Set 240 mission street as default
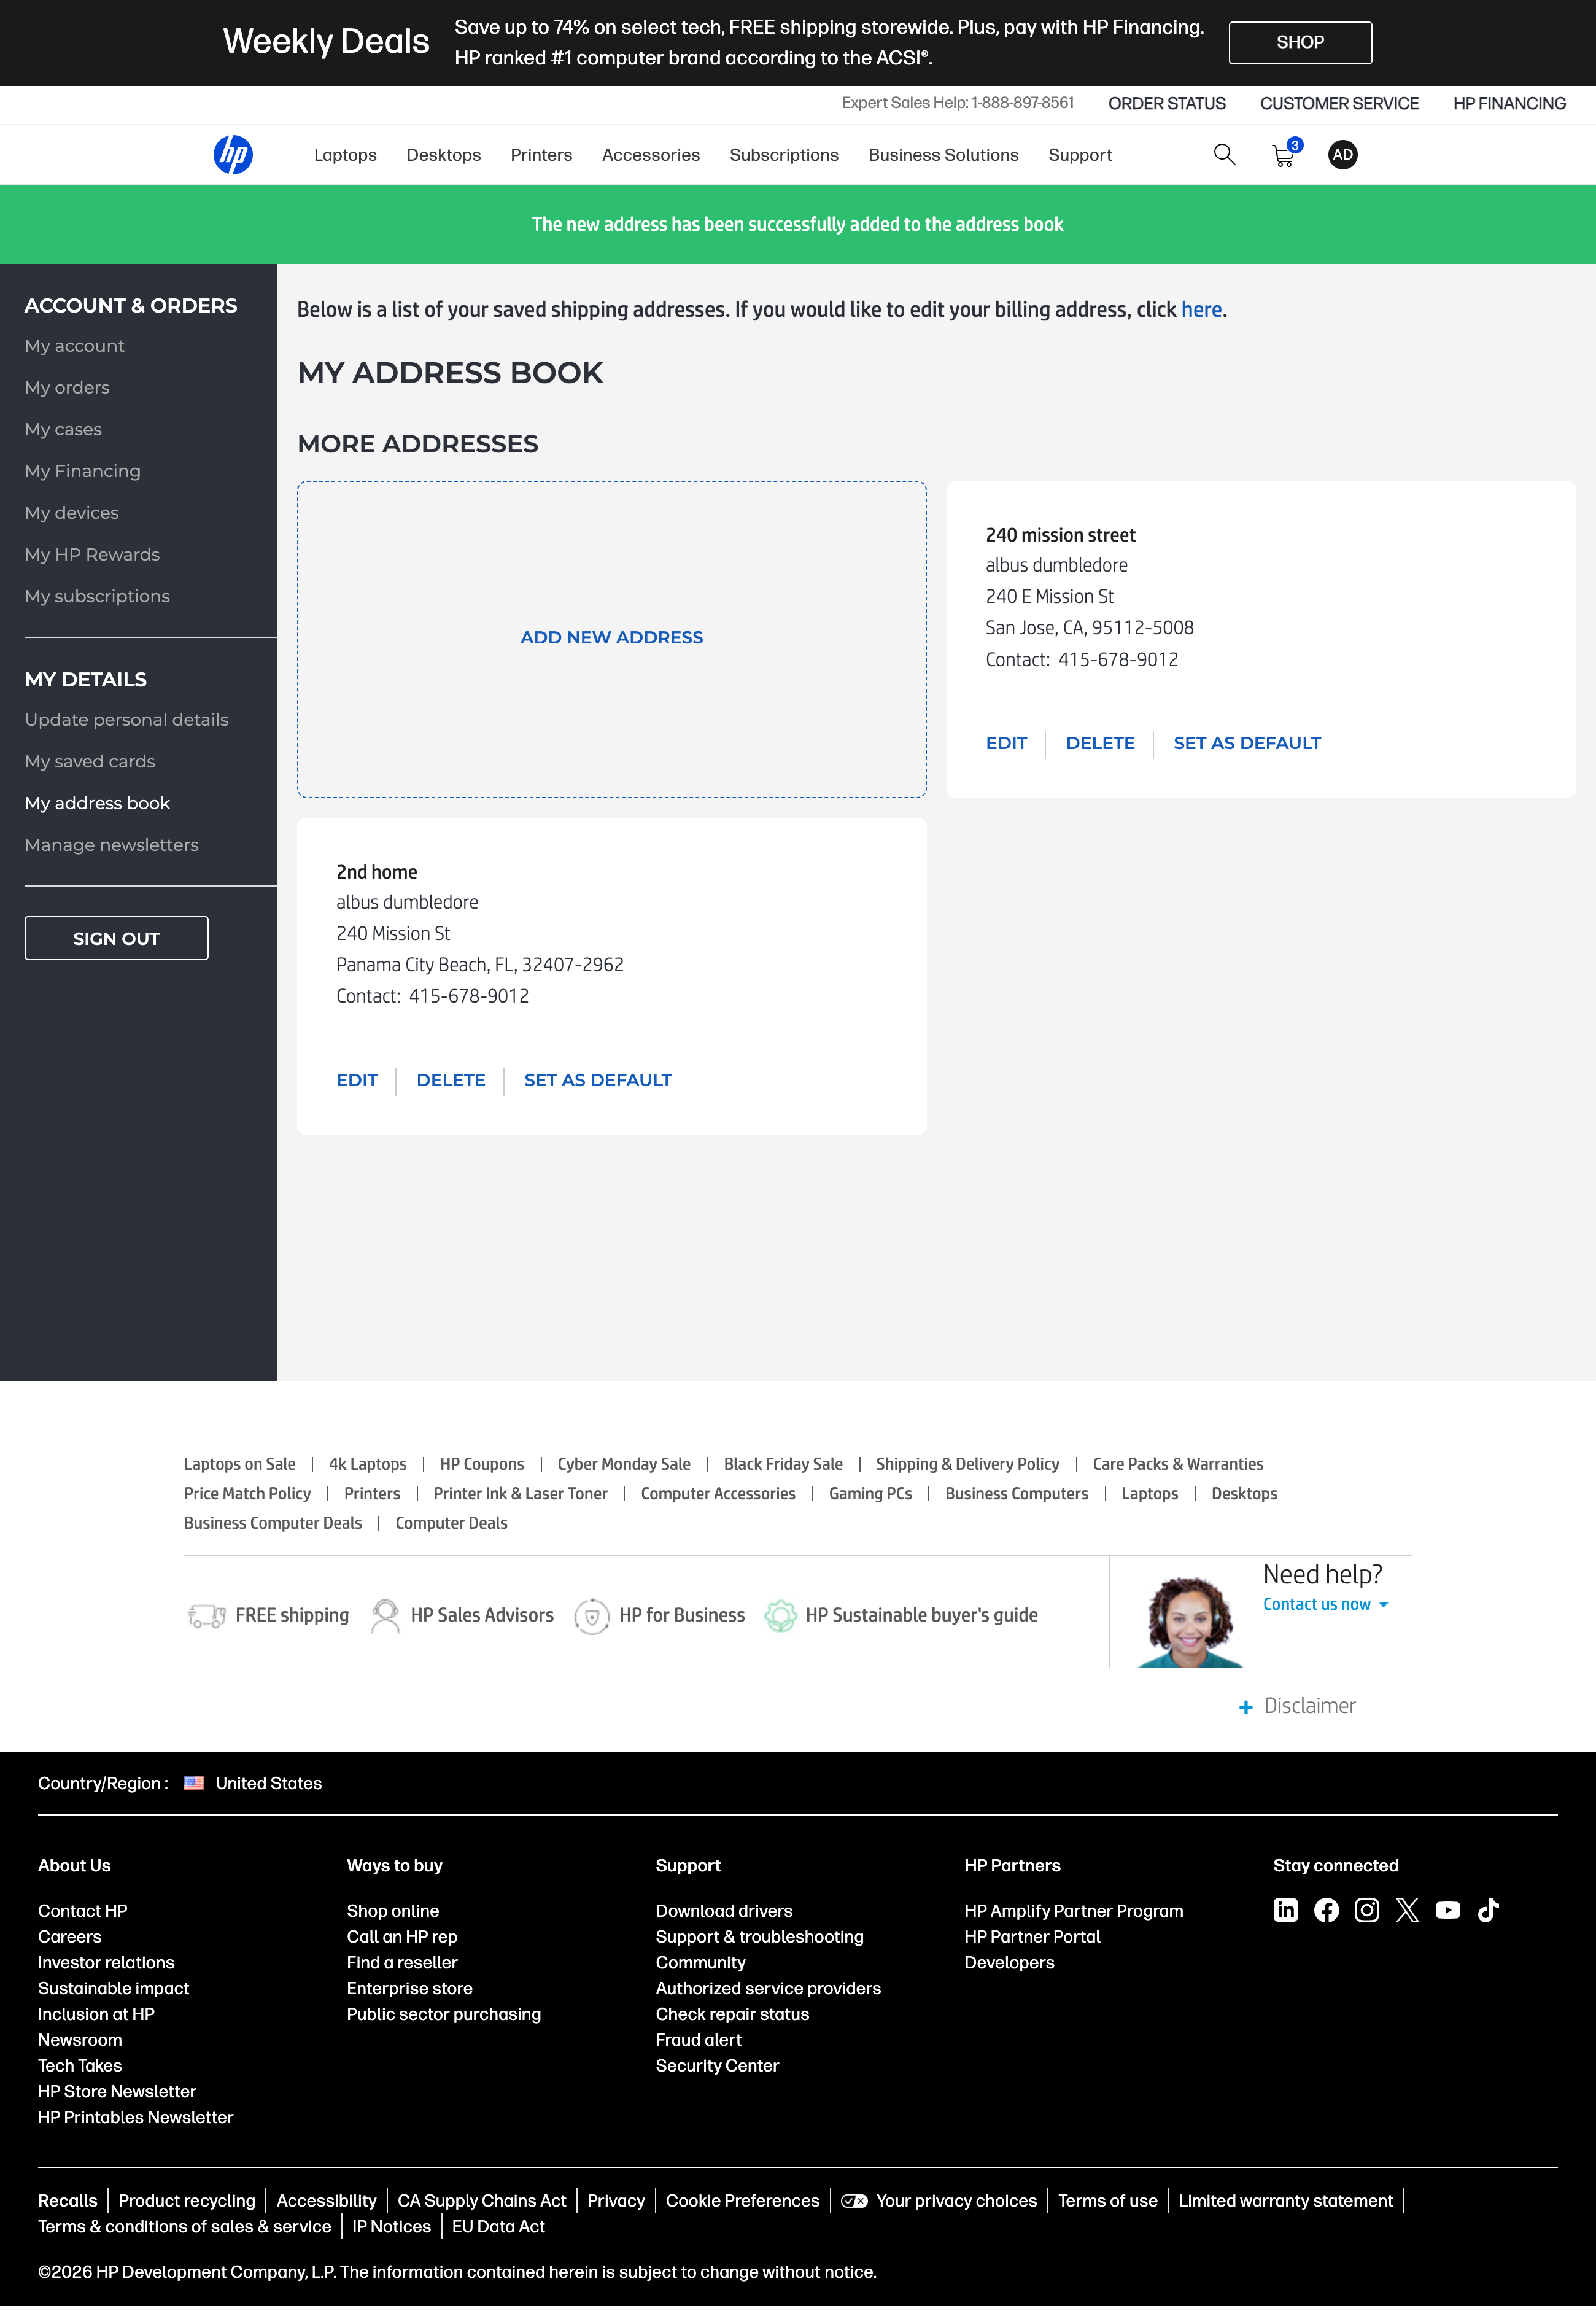The width and height of the screenshot is (1596, 2311). pyautogui.click(x=1246, y=743)
